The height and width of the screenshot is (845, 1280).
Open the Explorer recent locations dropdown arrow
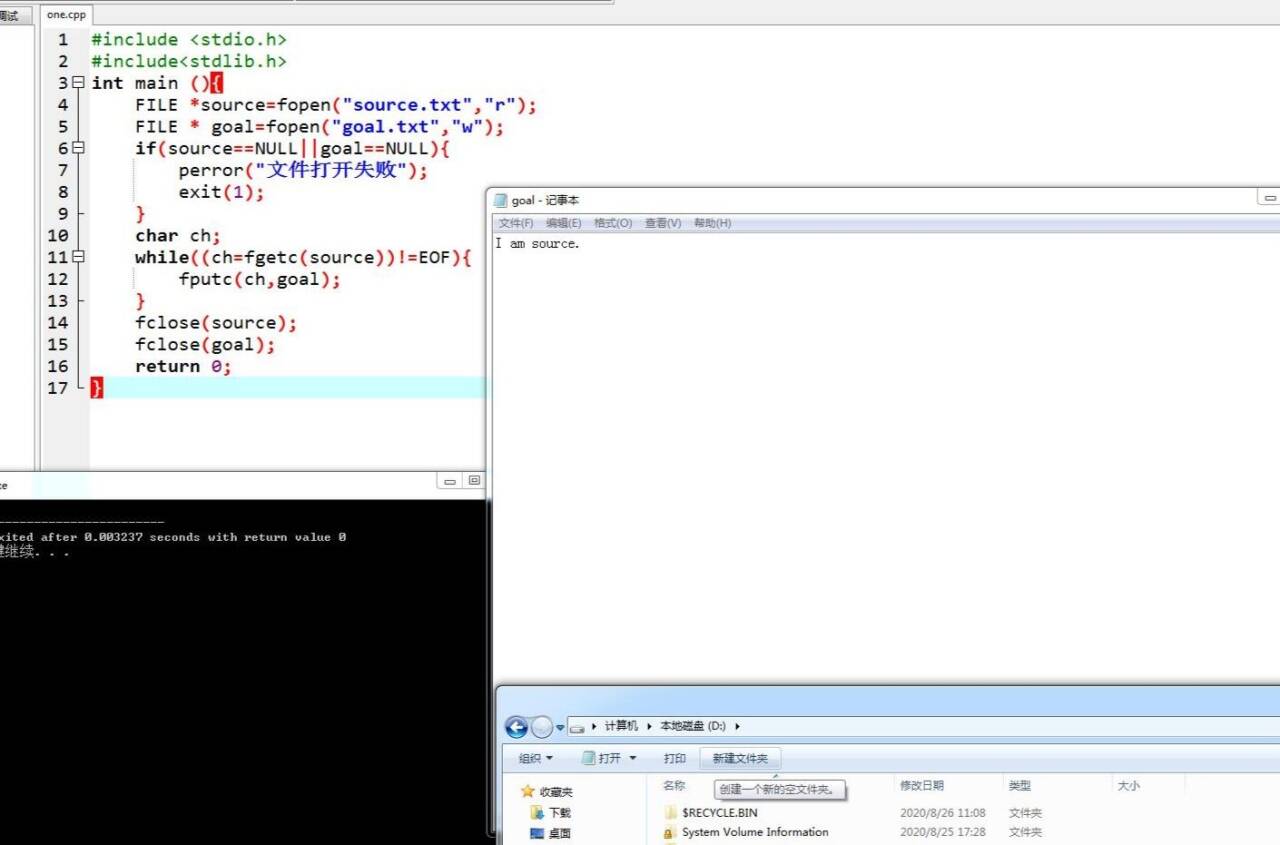point(560,727)
